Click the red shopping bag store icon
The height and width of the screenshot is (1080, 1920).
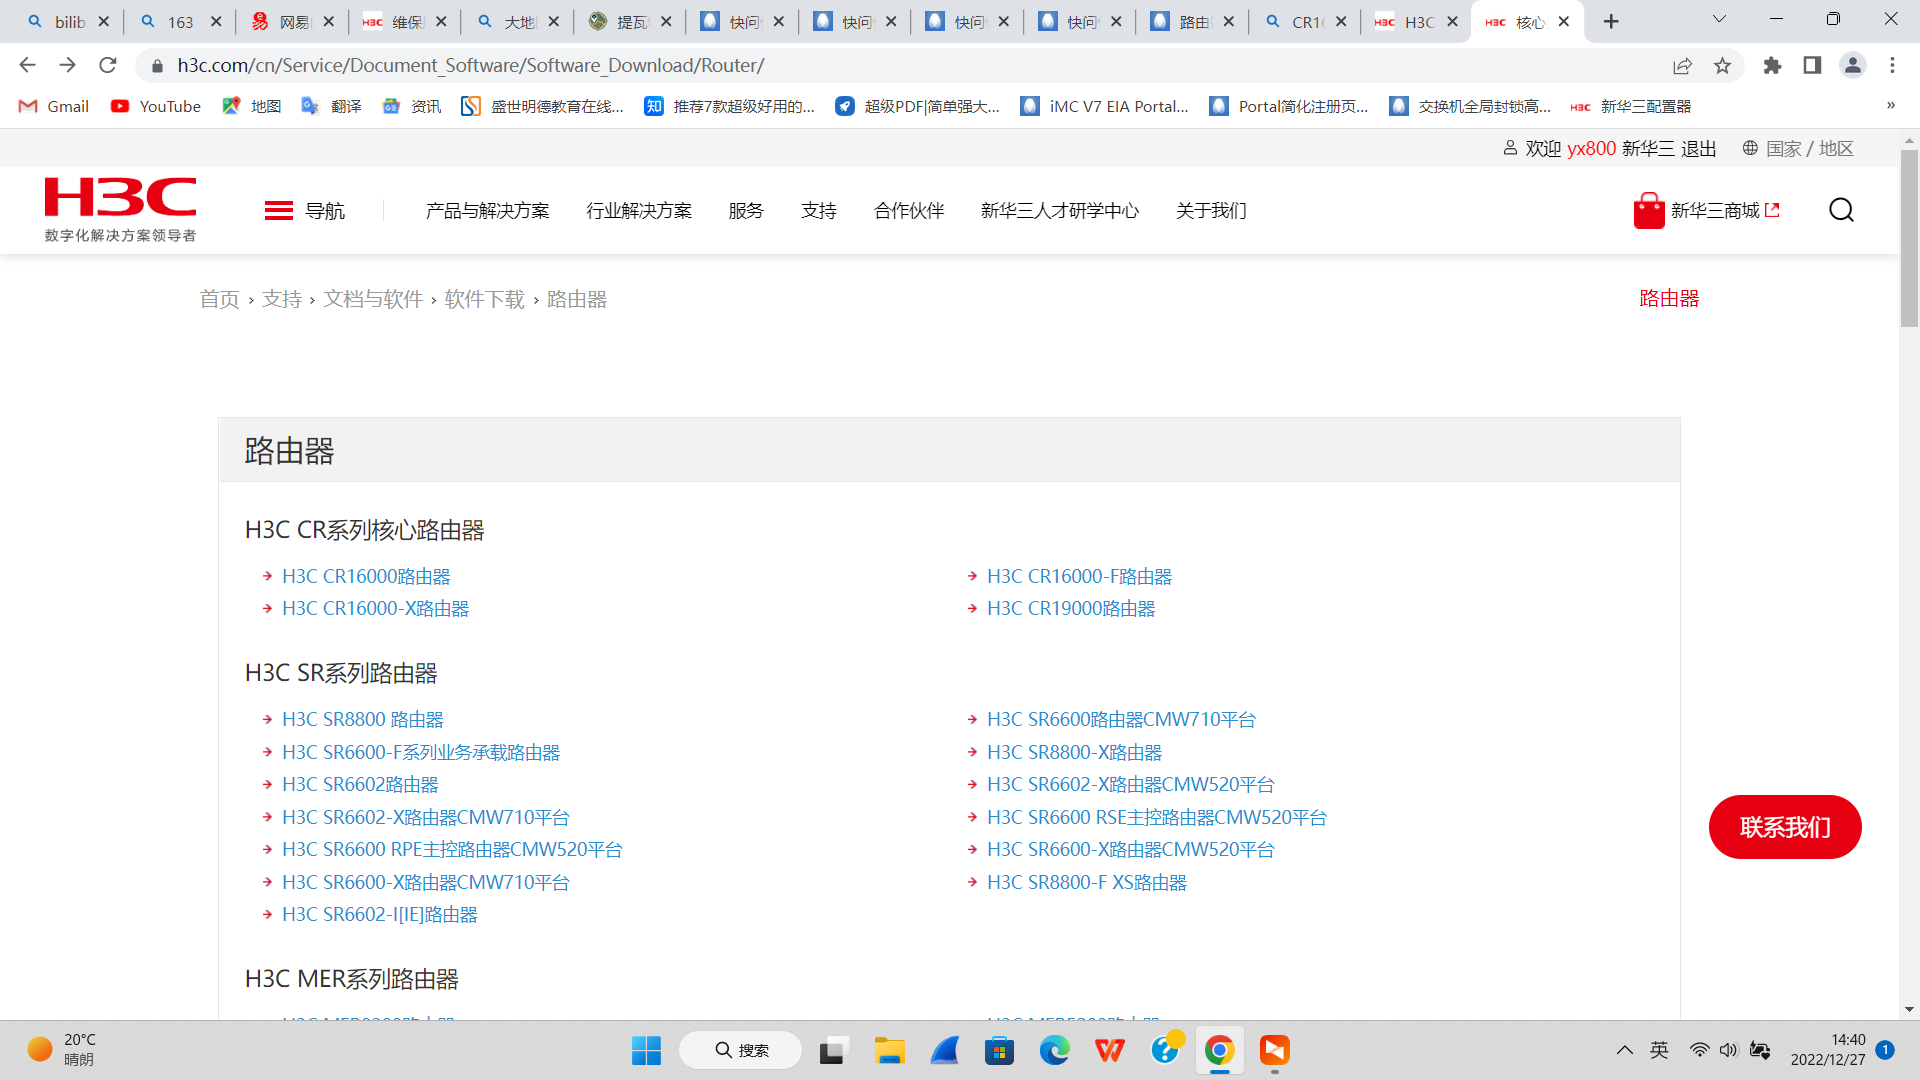[1648, 211]
